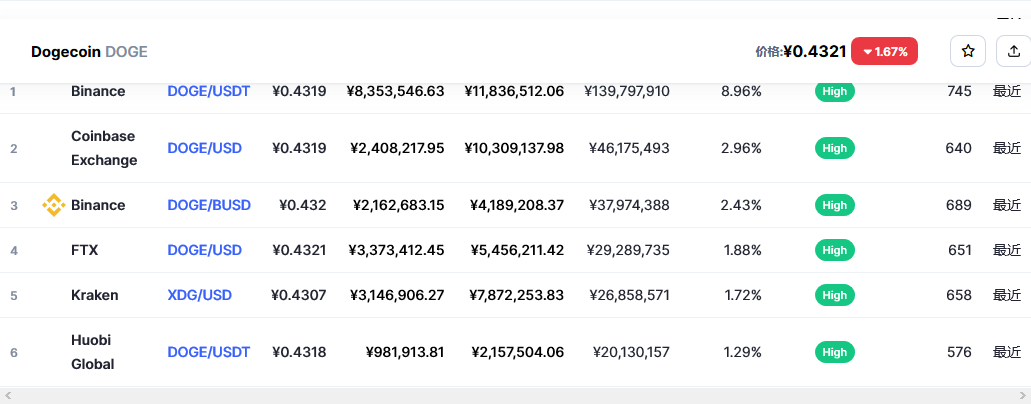Click the Binance logo icon in row 3

[x=54, y=205]
